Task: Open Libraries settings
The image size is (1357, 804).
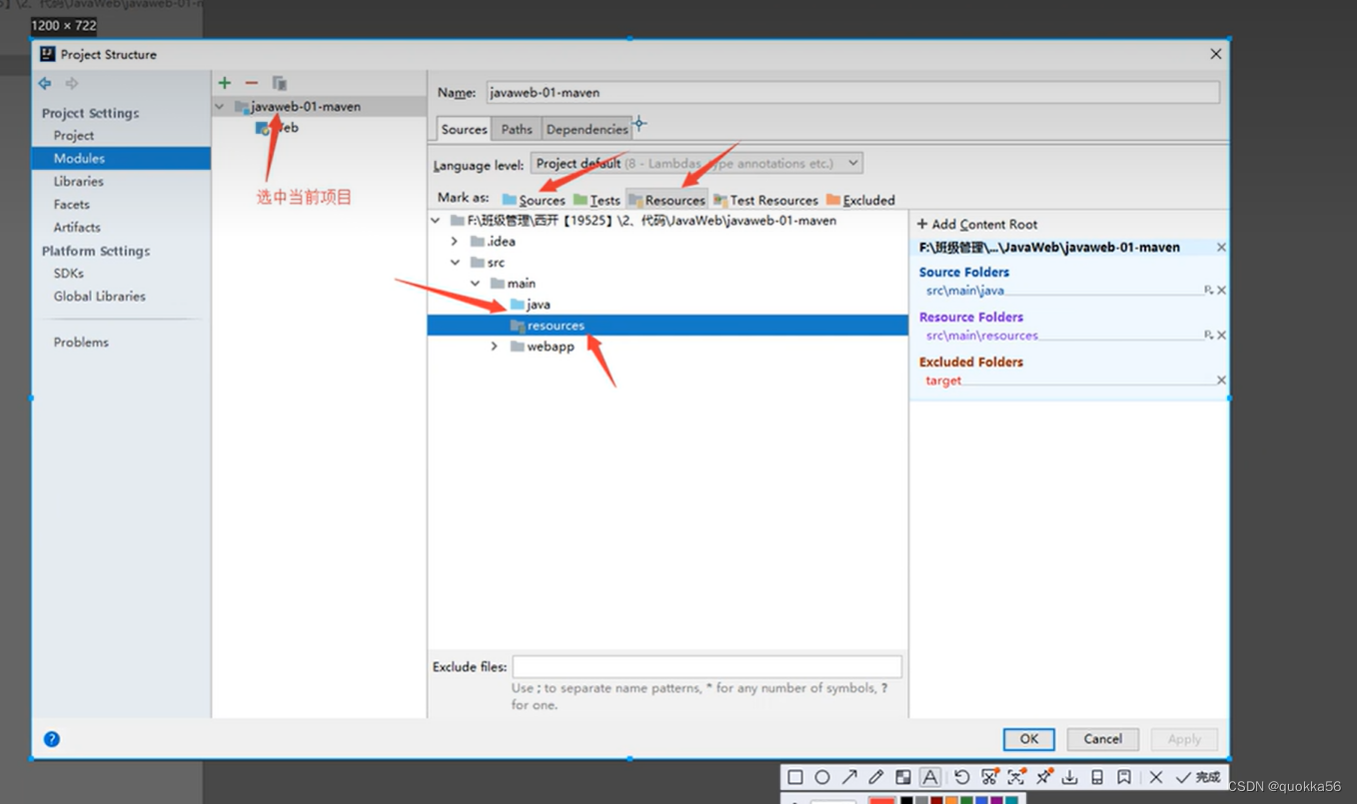Action: [x=78, y=181]
